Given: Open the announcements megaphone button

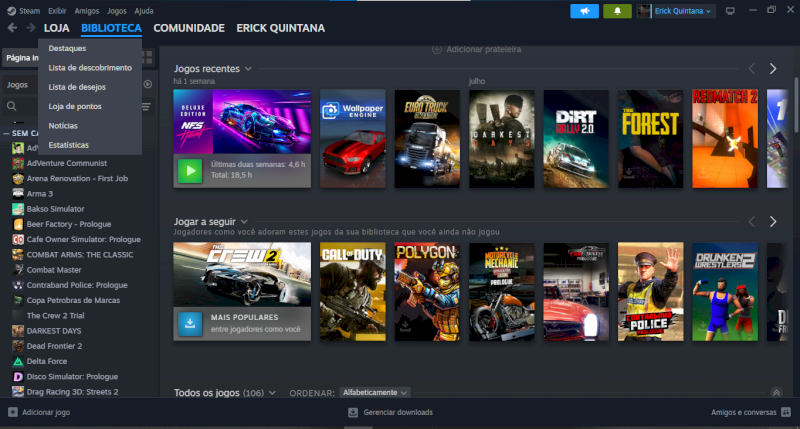Looking at the screenshot, I should 584,11.
